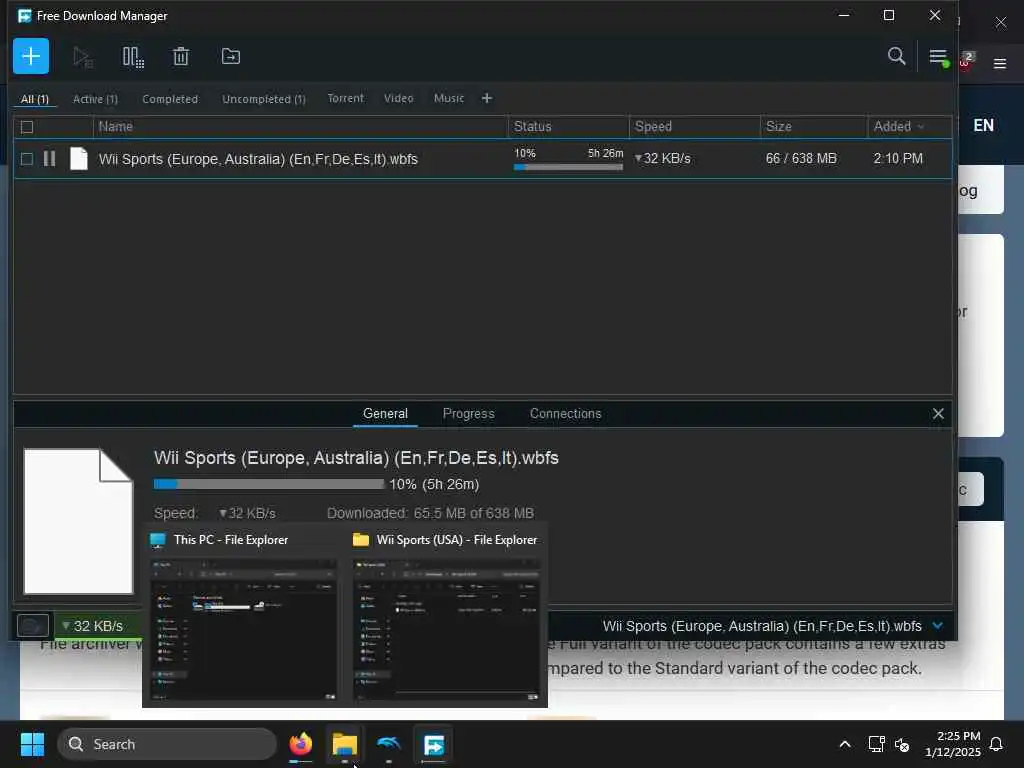1024x768 pixels.
Task: Pause the Wii Sports download row
Action: pyautogui.click(x=49, y=159)
